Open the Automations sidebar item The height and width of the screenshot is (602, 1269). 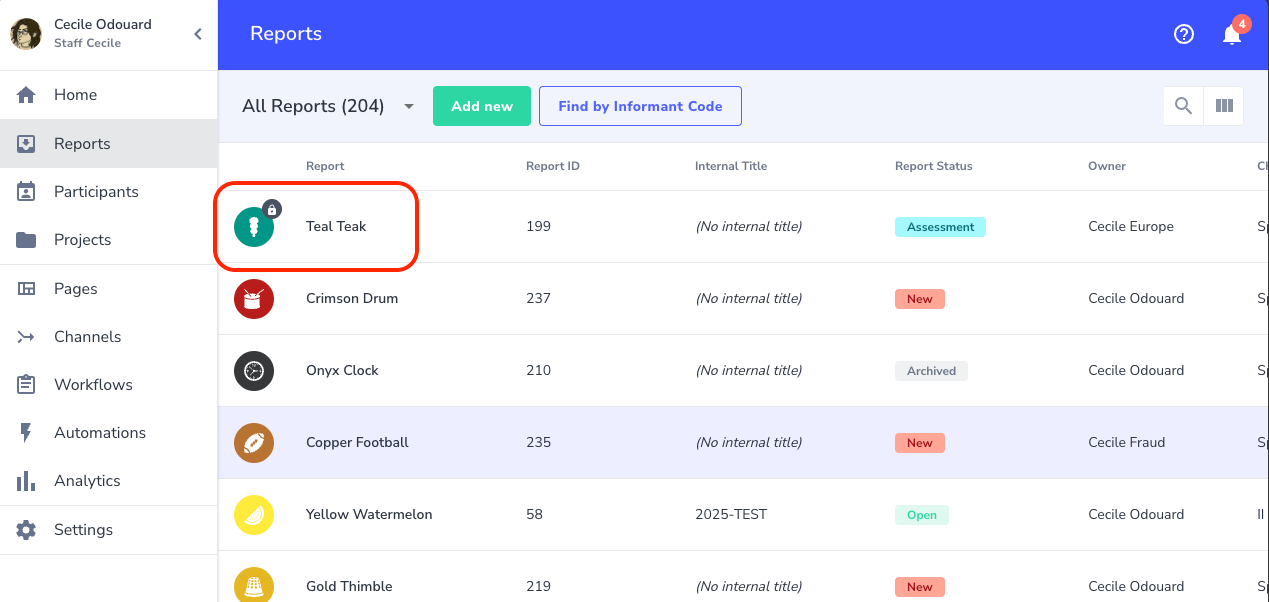point(99,433)
